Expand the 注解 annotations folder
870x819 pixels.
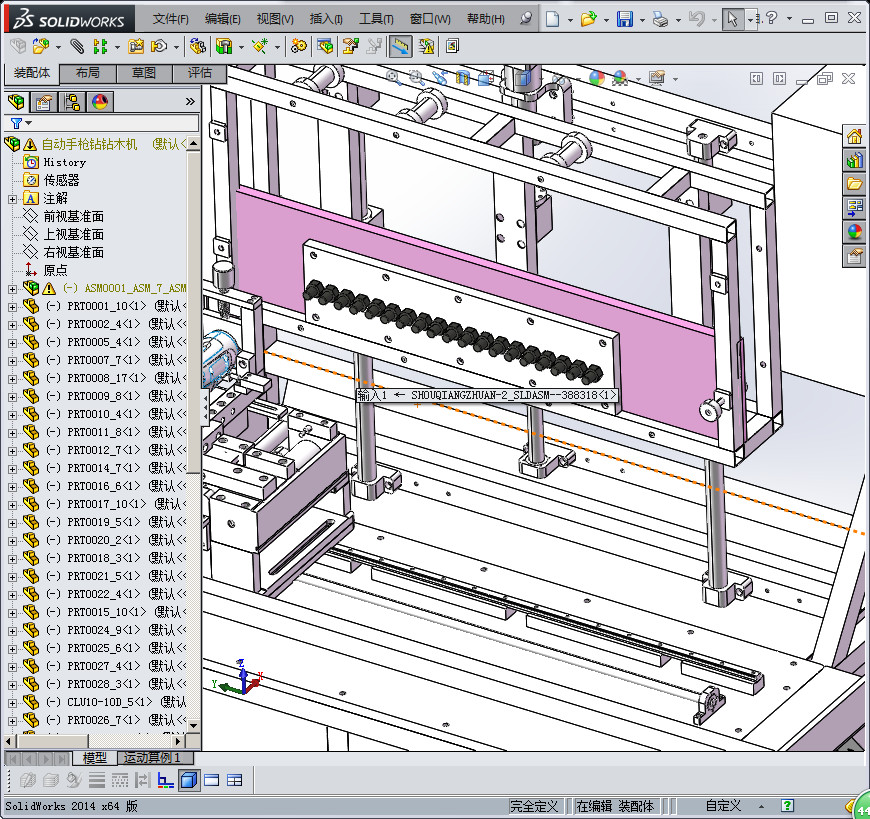coord(12,199)
